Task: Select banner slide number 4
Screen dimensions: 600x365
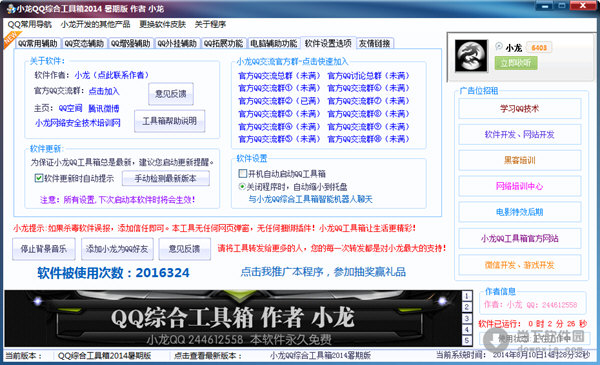Action: (466, 329)
